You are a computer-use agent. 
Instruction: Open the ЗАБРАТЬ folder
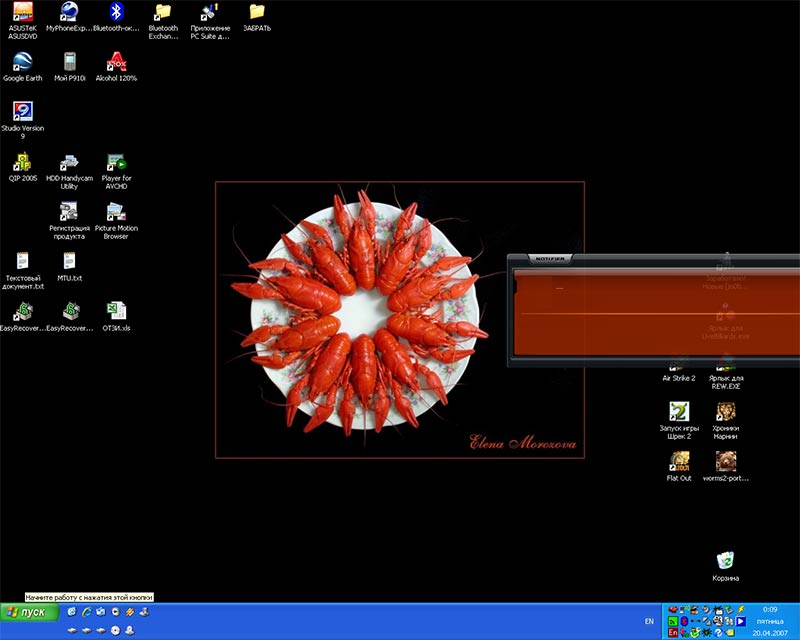[x=256, y=13]
